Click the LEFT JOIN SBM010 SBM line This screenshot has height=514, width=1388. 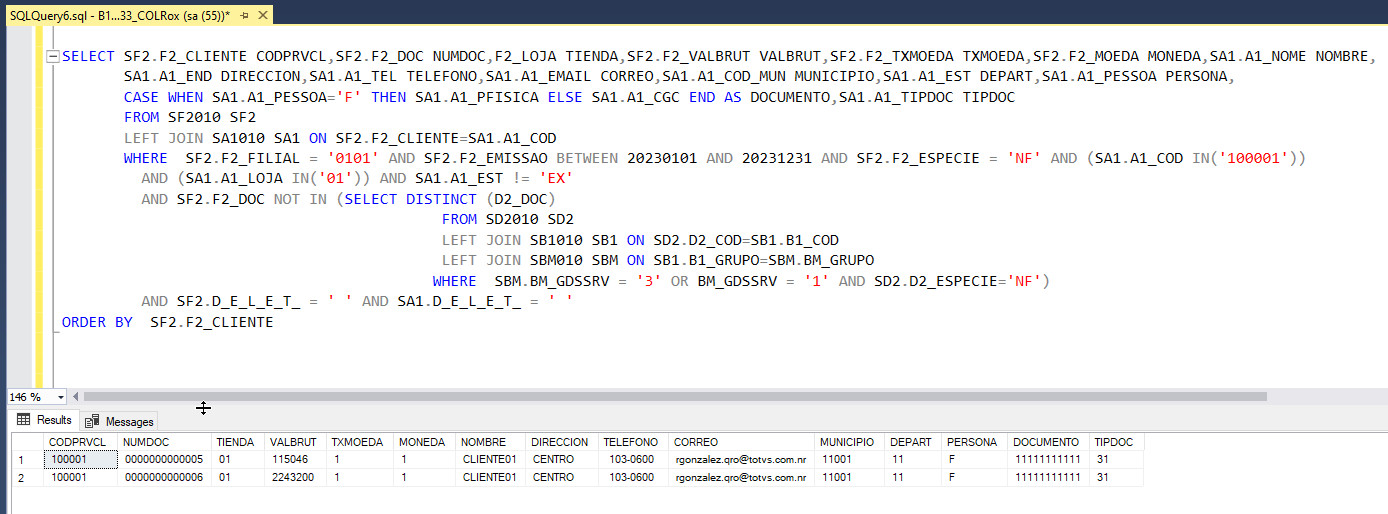(x=658, y=261)
